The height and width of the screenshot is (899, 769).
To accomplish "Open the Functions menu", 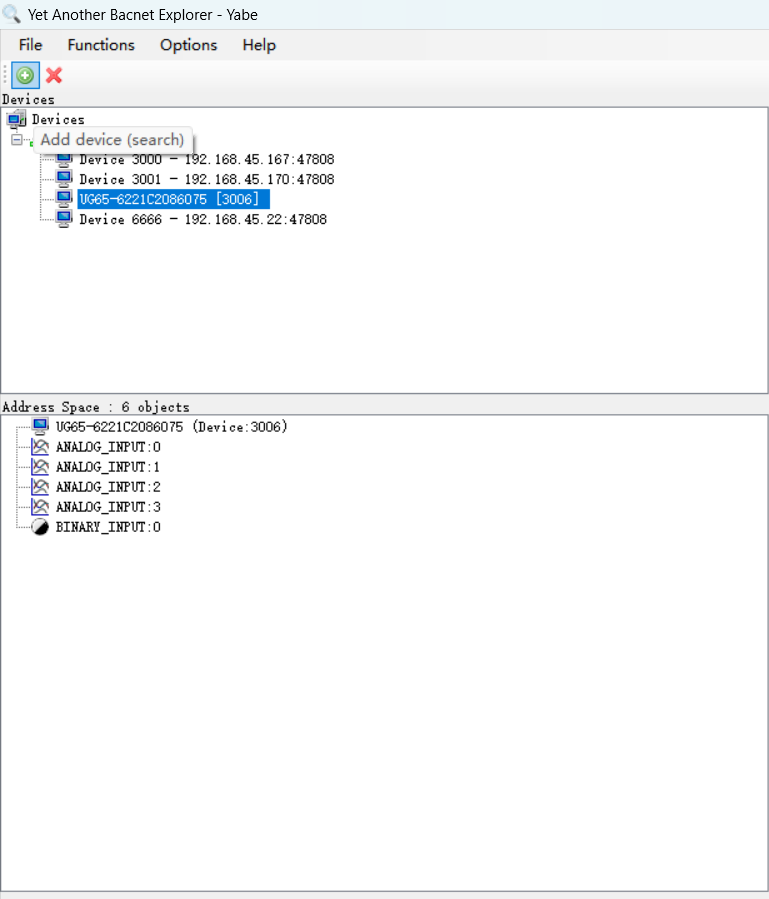I will tap(101, 45).
